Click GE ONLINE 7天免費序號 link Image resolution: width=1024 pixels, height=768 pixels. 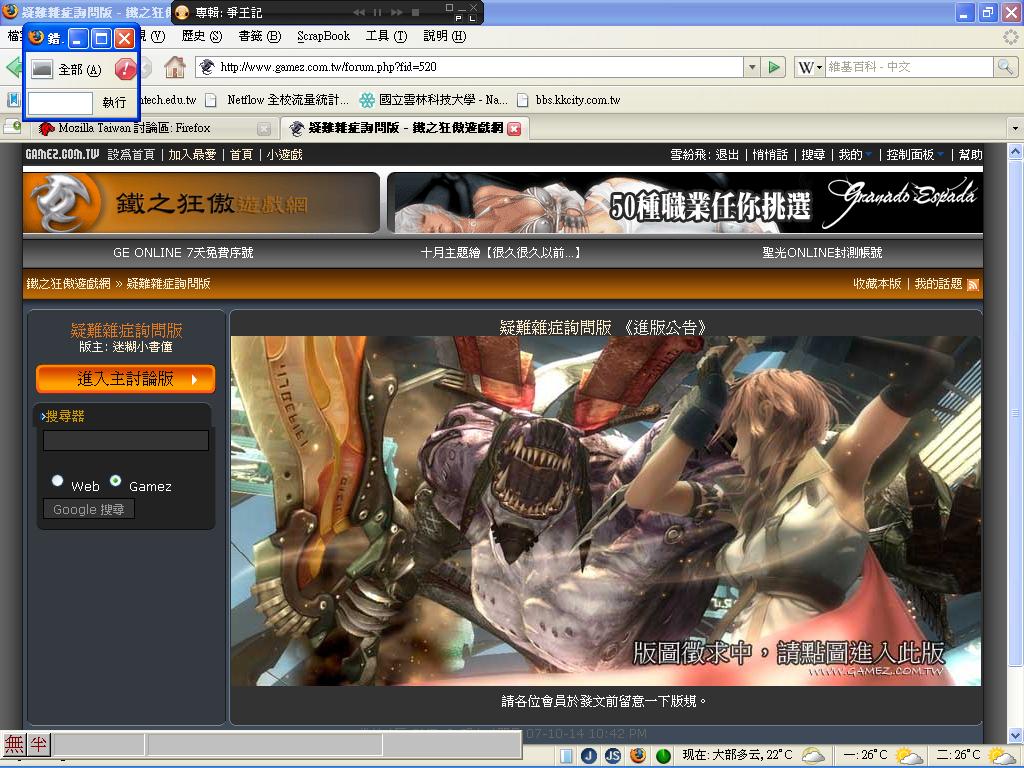[183, 253]
